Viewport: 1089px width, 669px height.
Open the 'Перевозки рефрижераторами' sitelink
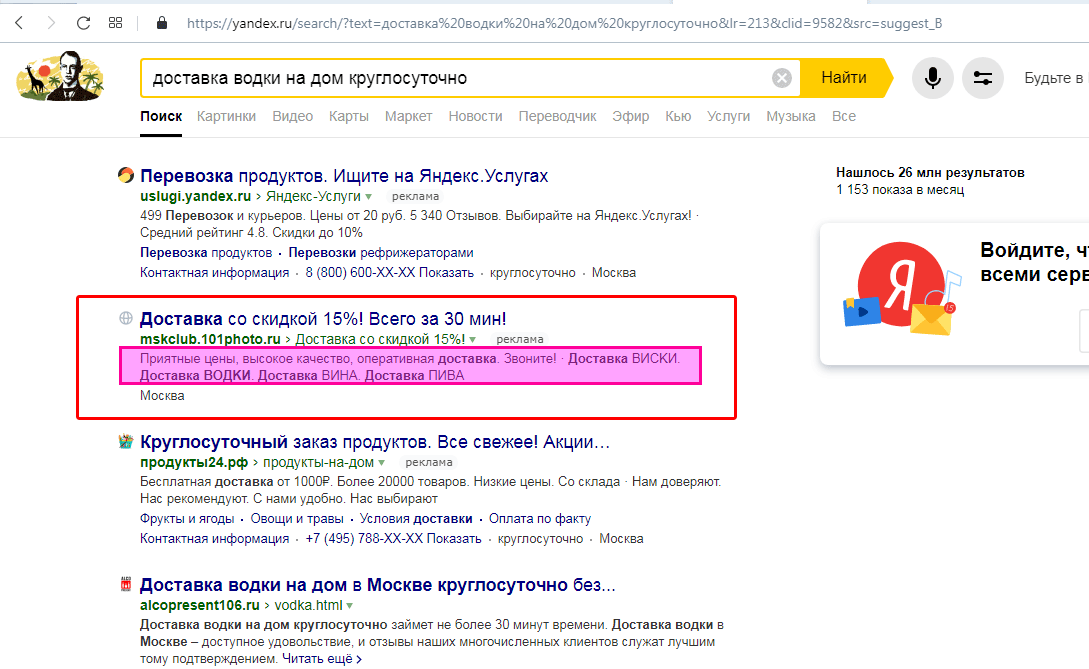381,253
